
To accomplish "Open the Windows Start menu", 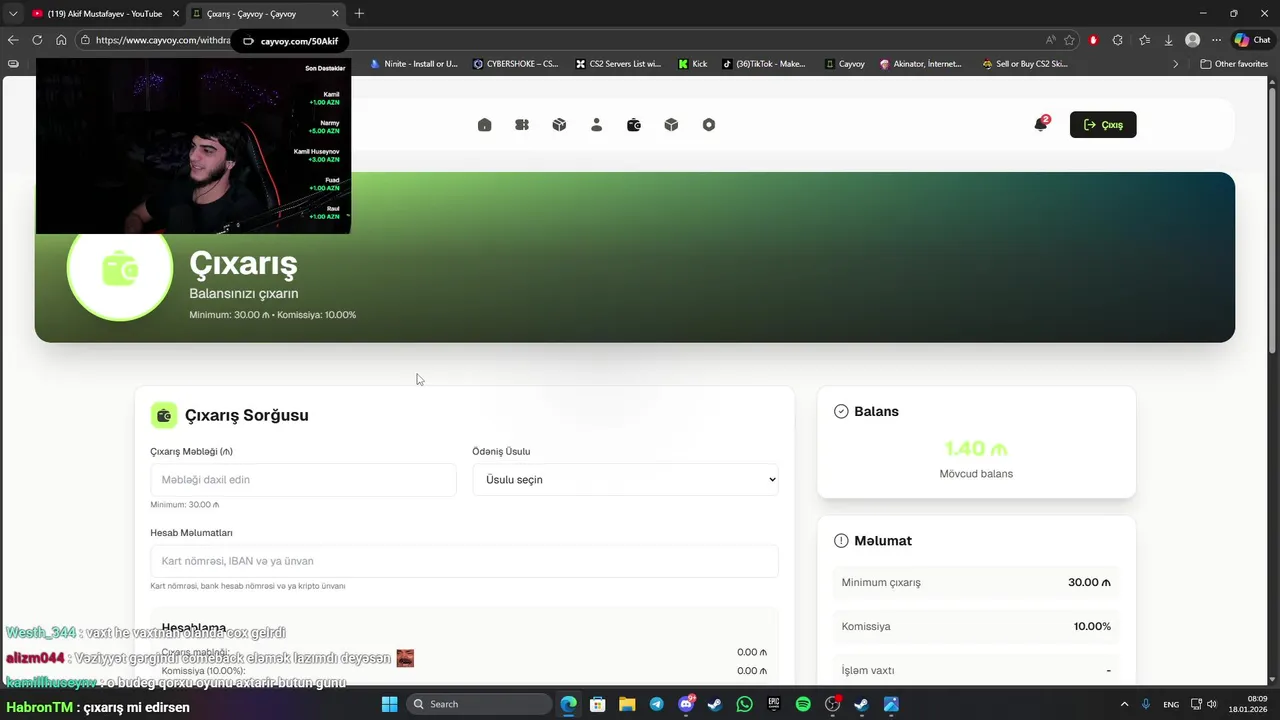I will [389, 704].
